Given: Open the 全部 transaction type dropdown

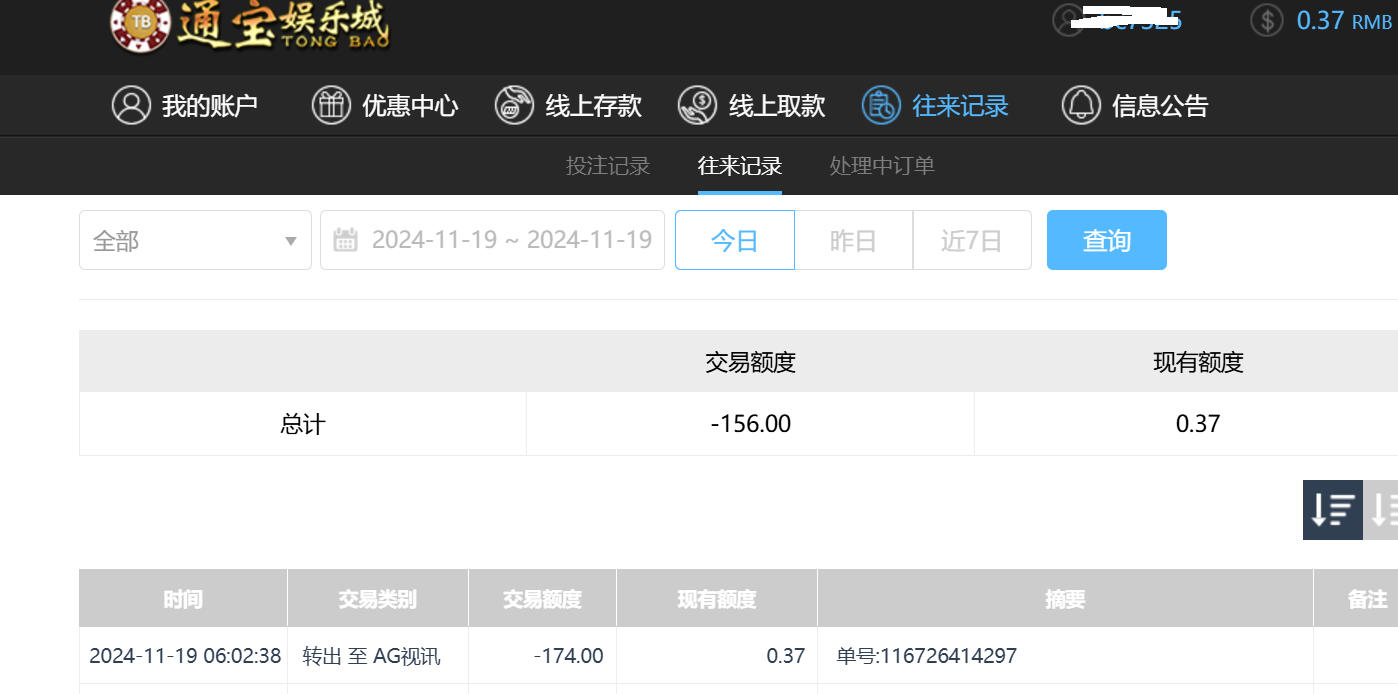Looking at the screenshot, I should tap(195, 240).
